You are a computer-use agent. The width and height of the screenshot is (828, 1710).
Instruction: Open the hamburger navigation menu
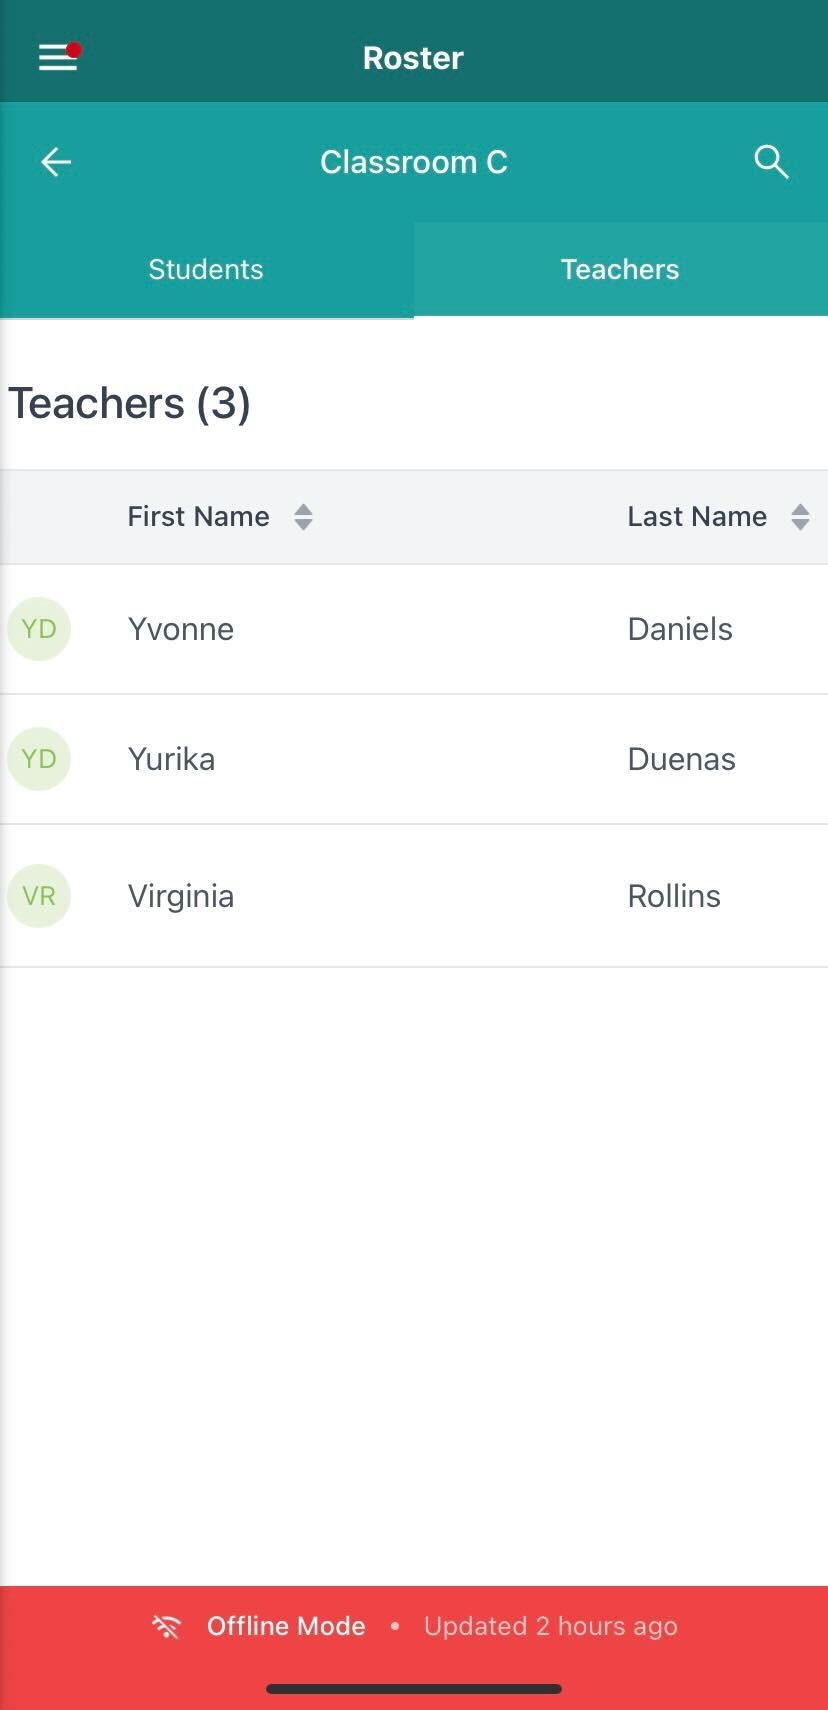pos(58,58)
